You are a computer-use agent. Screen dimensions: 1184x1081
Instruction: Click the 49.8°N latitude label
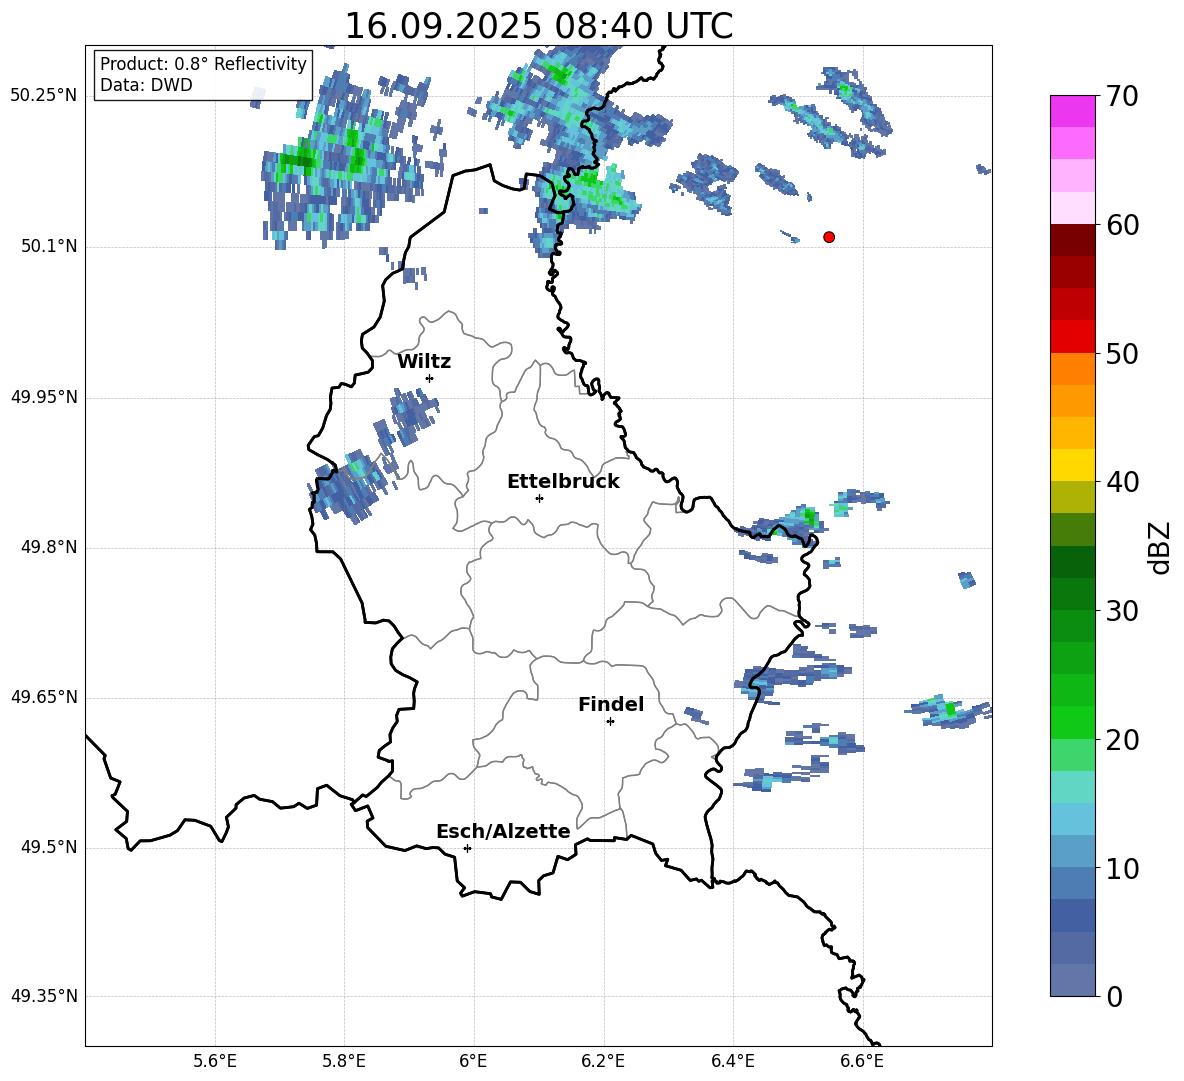click(x=48, y=547)
